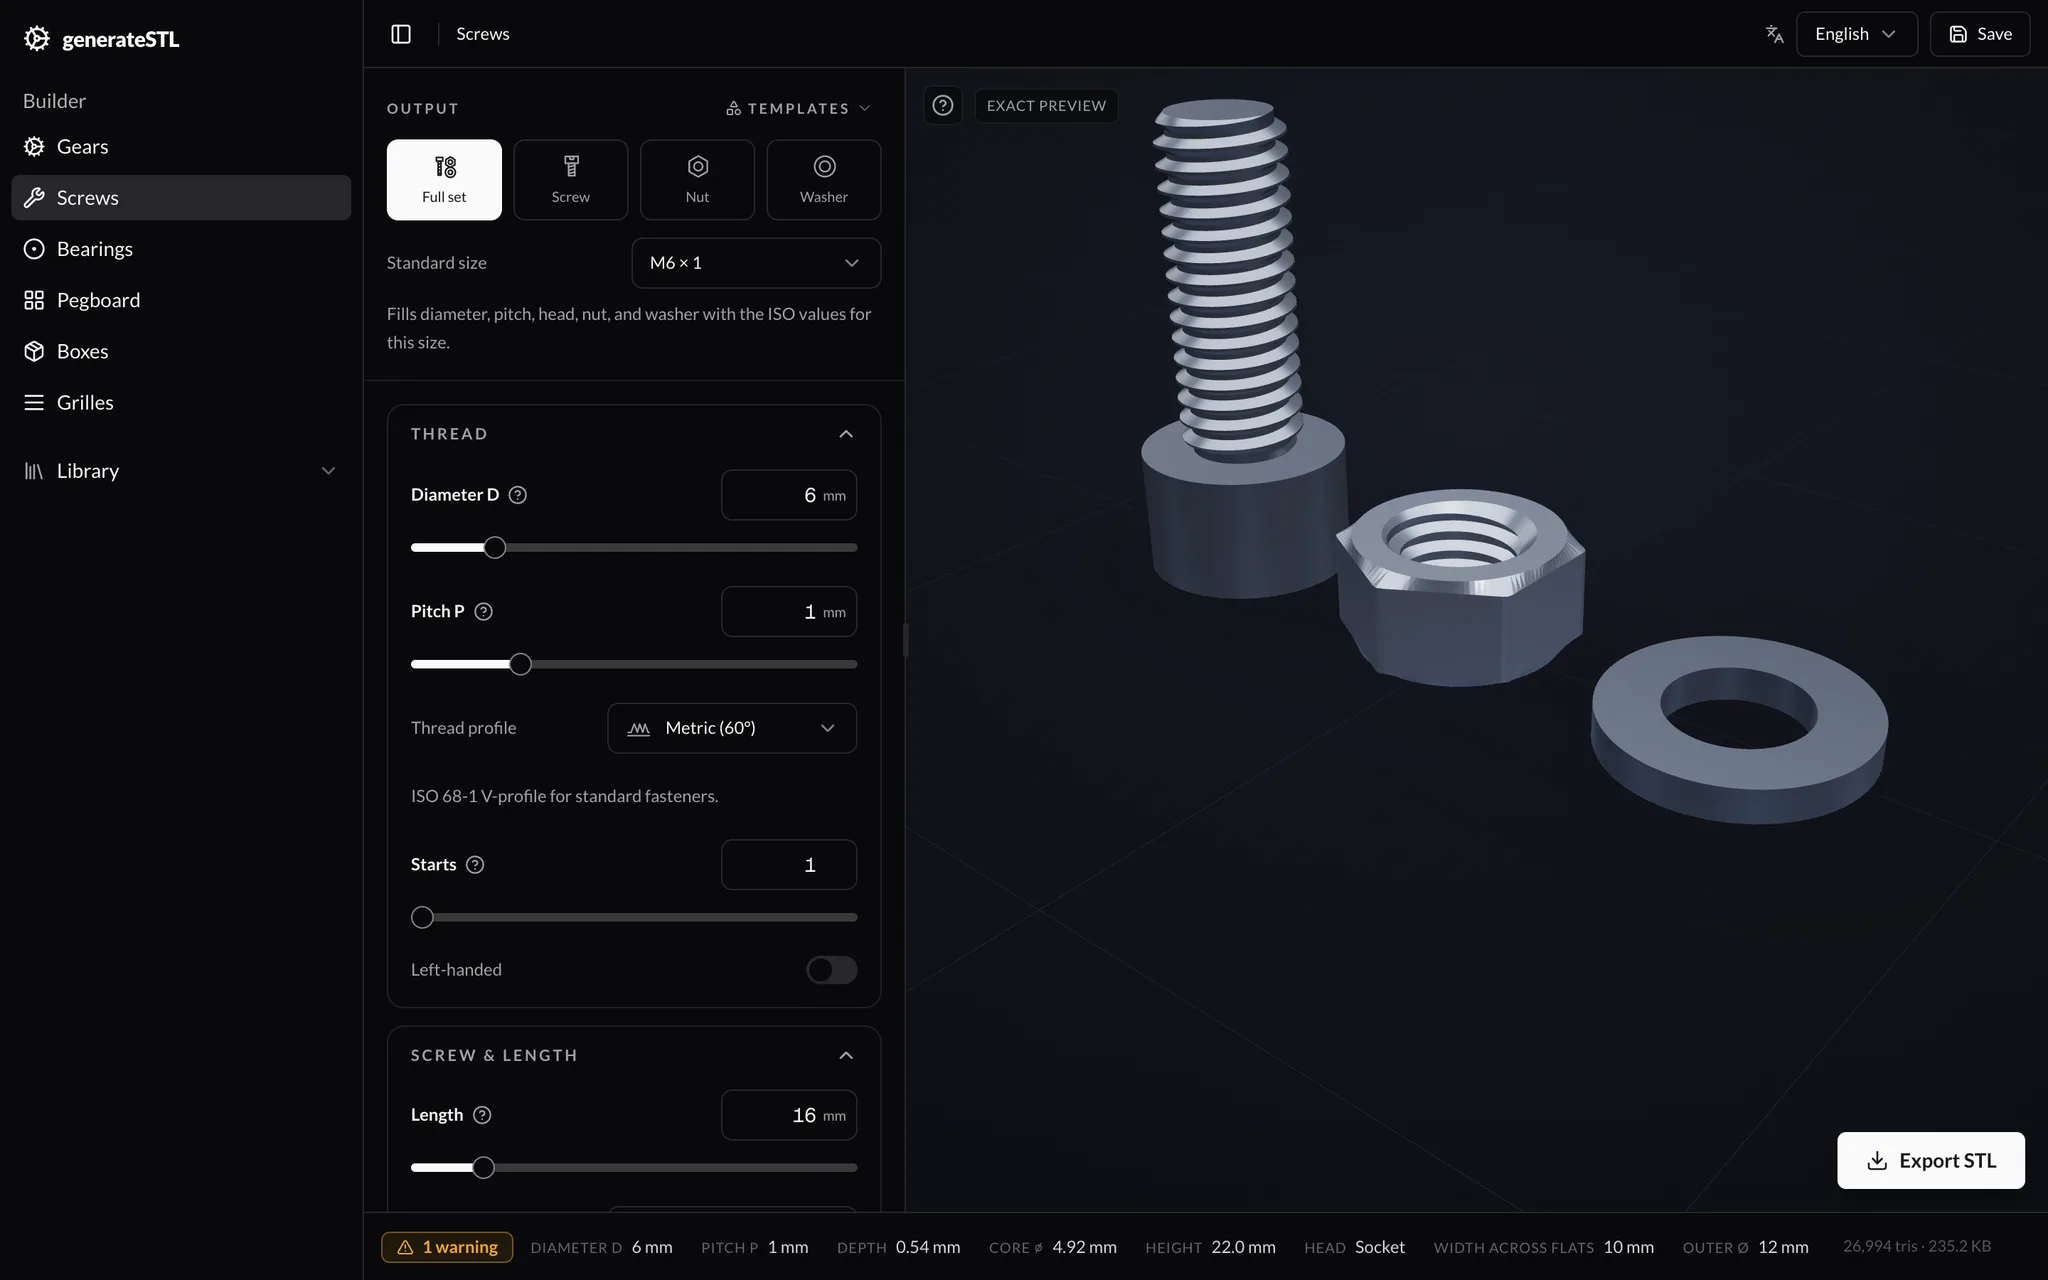2048x1280 pixels.
Task: Toggle the sidebar panel icon
Action: pos(401,34)
